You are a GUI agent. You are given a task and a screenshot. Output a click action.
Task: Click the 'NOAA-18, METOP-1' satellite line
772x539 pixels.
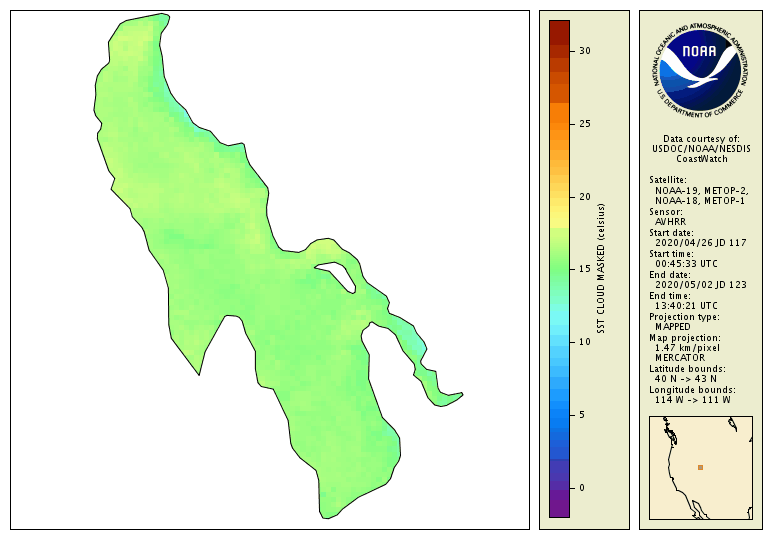(x=700, y=201)
